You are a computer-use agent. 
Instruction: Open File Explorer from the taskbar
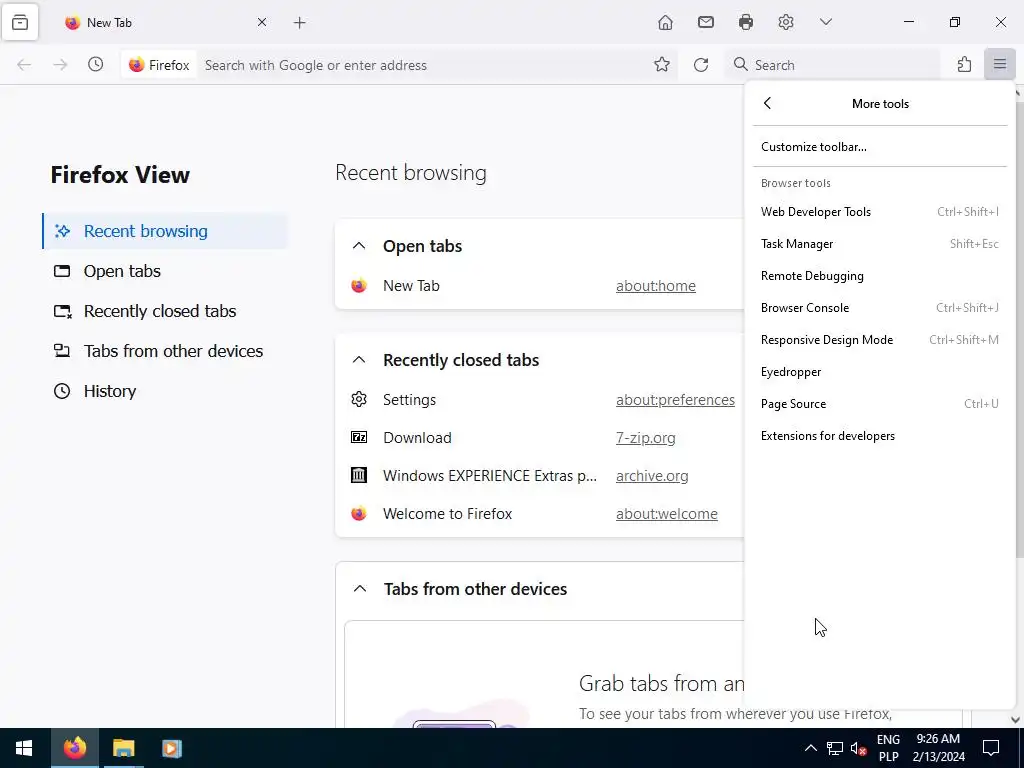coord(123,748)
